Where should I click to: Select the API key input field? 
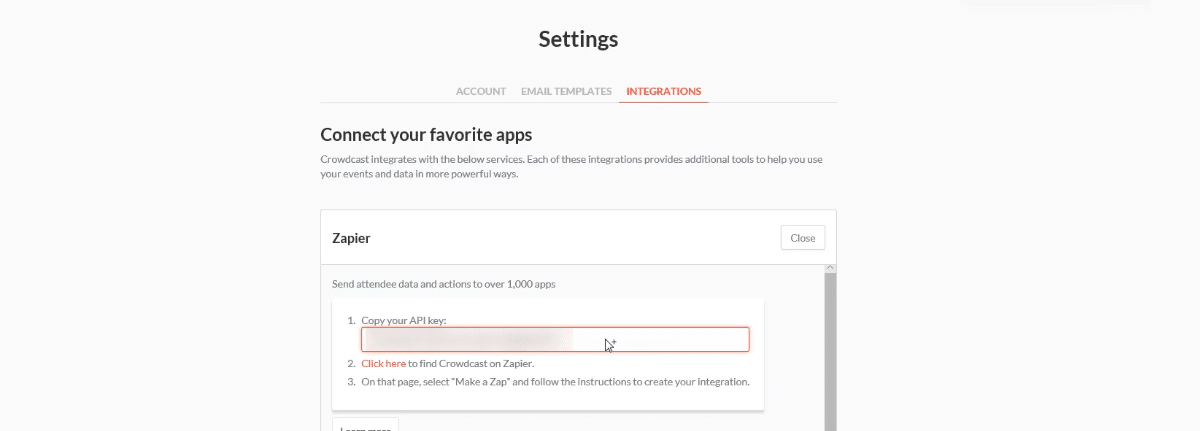click(x=555, y=340)
